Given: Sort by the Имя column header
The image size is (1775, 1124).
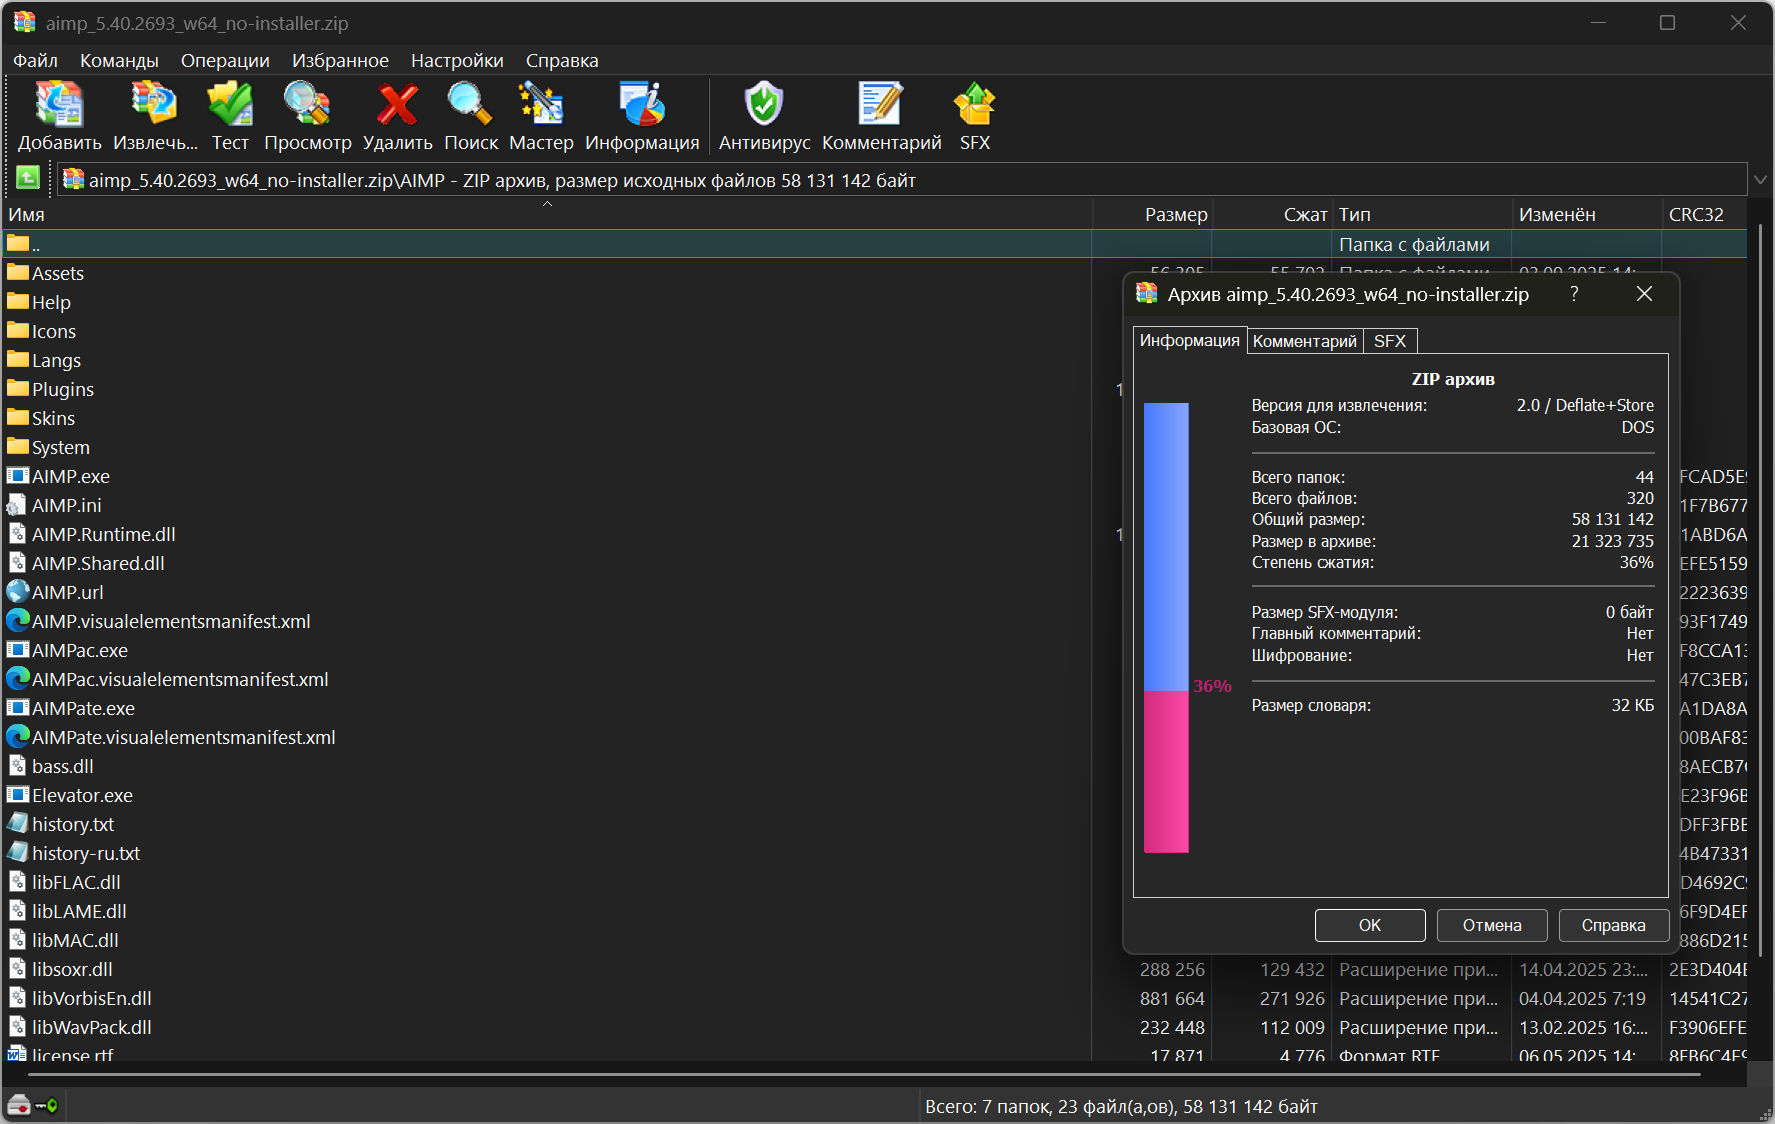Looking at the screenshot, I should 546,214.
